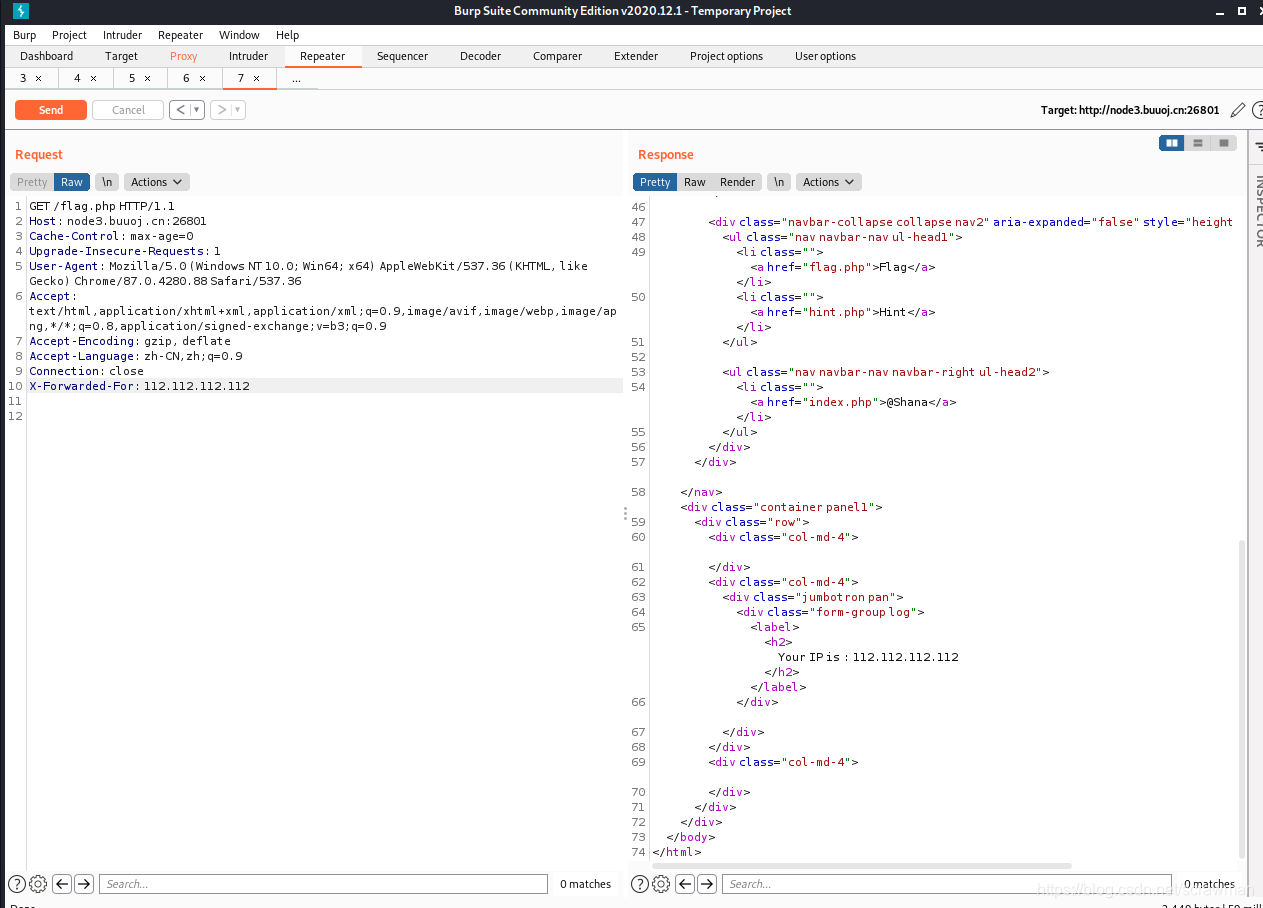
Task: Jump to next request search match
Action: click(x=84, y=884)
